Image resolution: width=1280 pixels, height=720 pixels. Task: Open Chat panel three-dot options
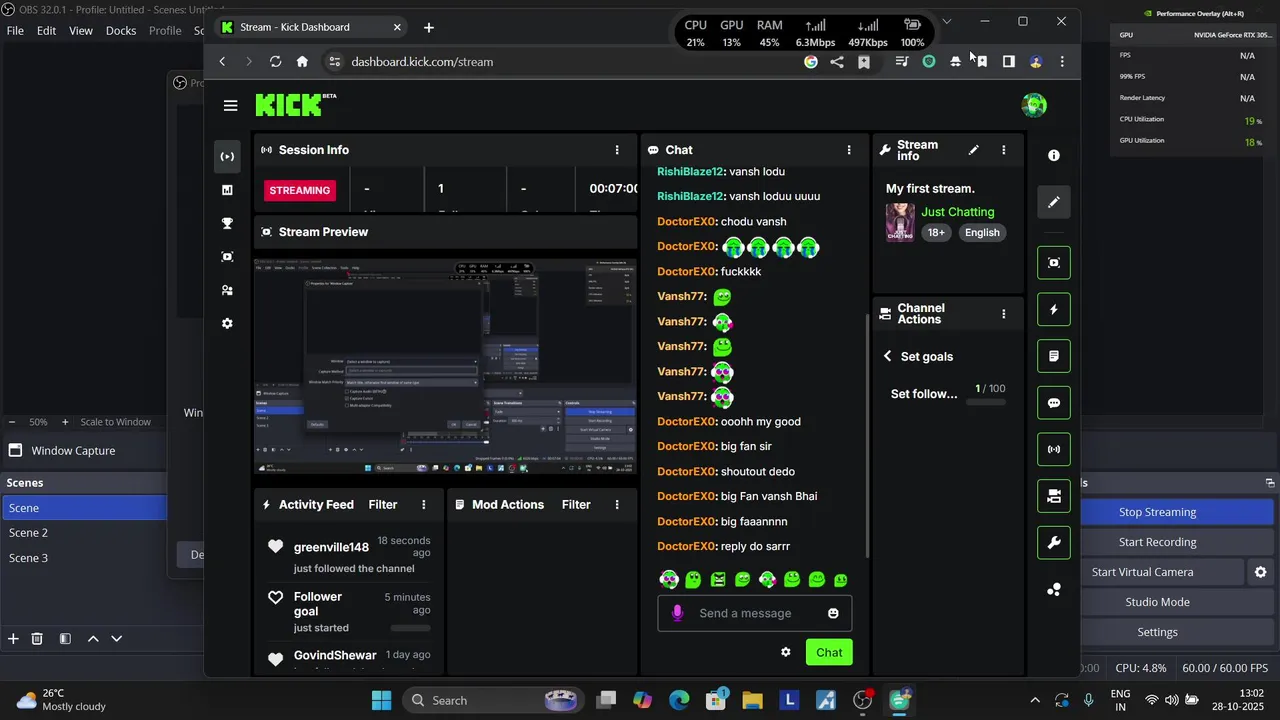click(x=849, y=150)
